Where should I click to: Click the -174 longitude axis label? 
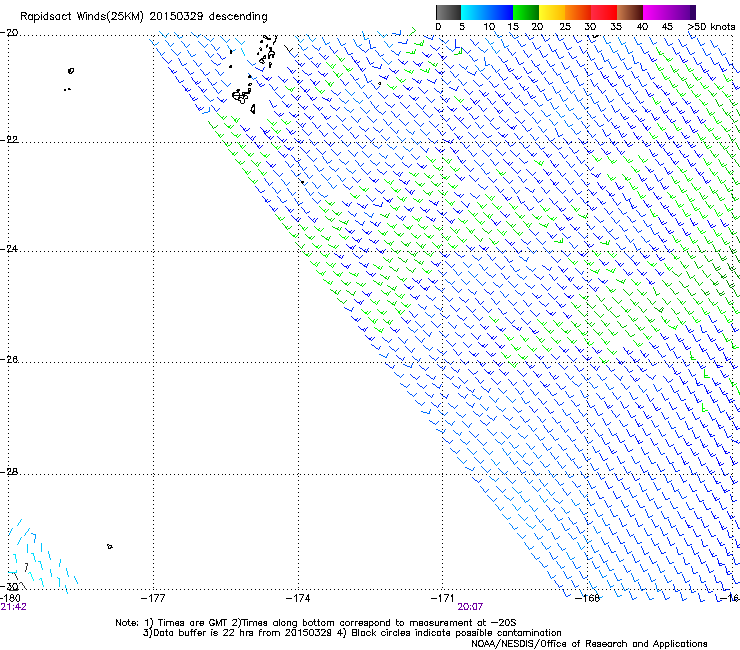[x=298, y=598]
